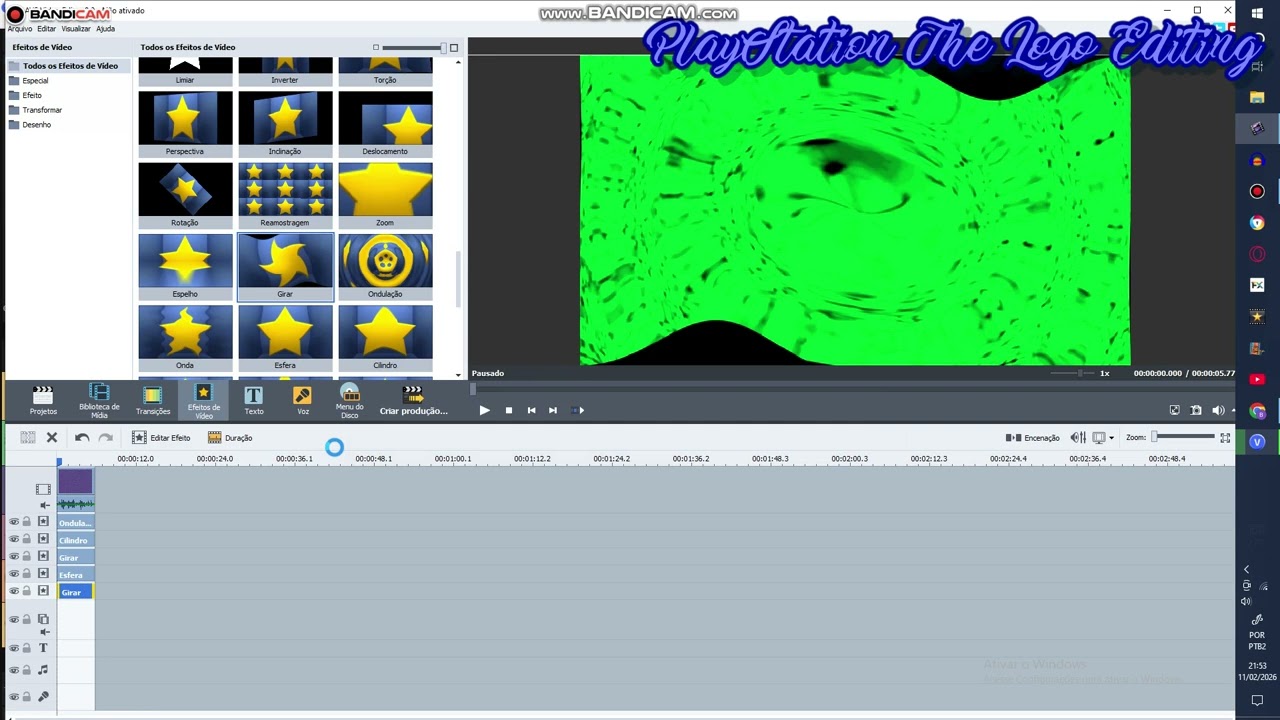Select the Transformar folder
Viewport: 1280px width, 720px height.
[36, 110]
